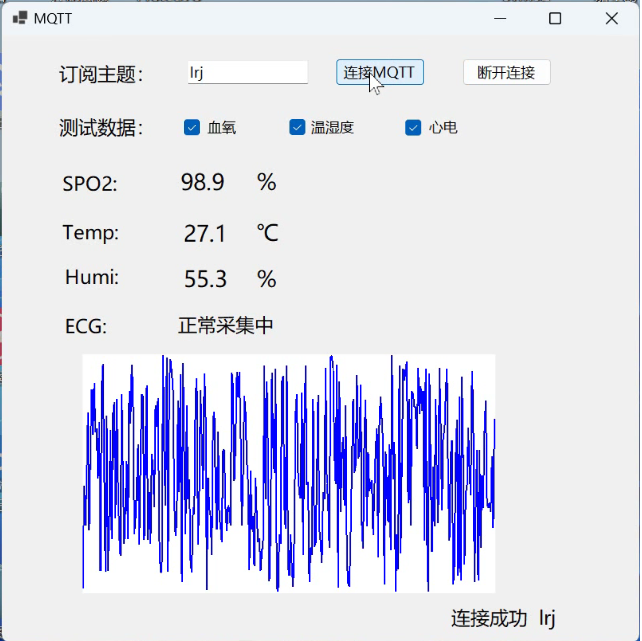Close the MQTT window
This screenshot has width=642, height=641.
tap(612, 18)
